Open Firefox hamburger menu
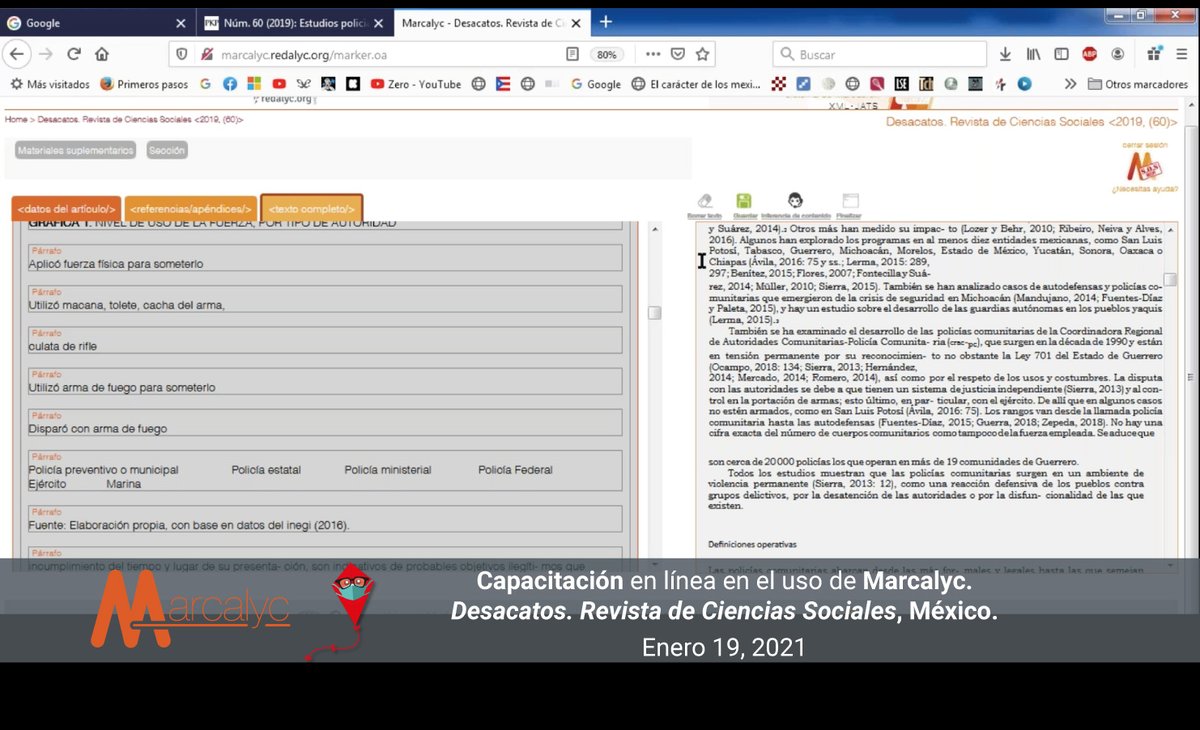Viewport: 1200px width, 730px height. tap(1183, 54)
